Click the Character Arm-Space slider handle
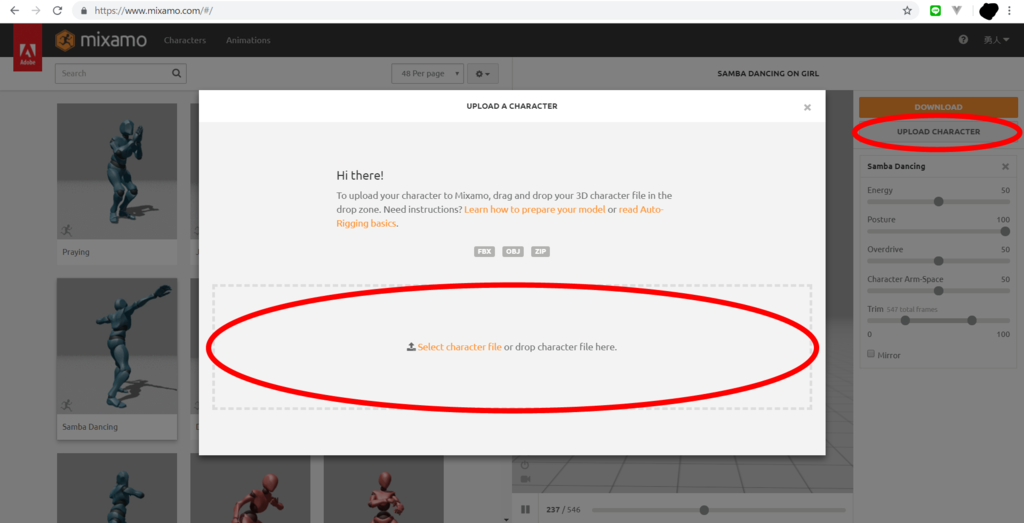Screen dimensions: 1024x523 [938, 291]
